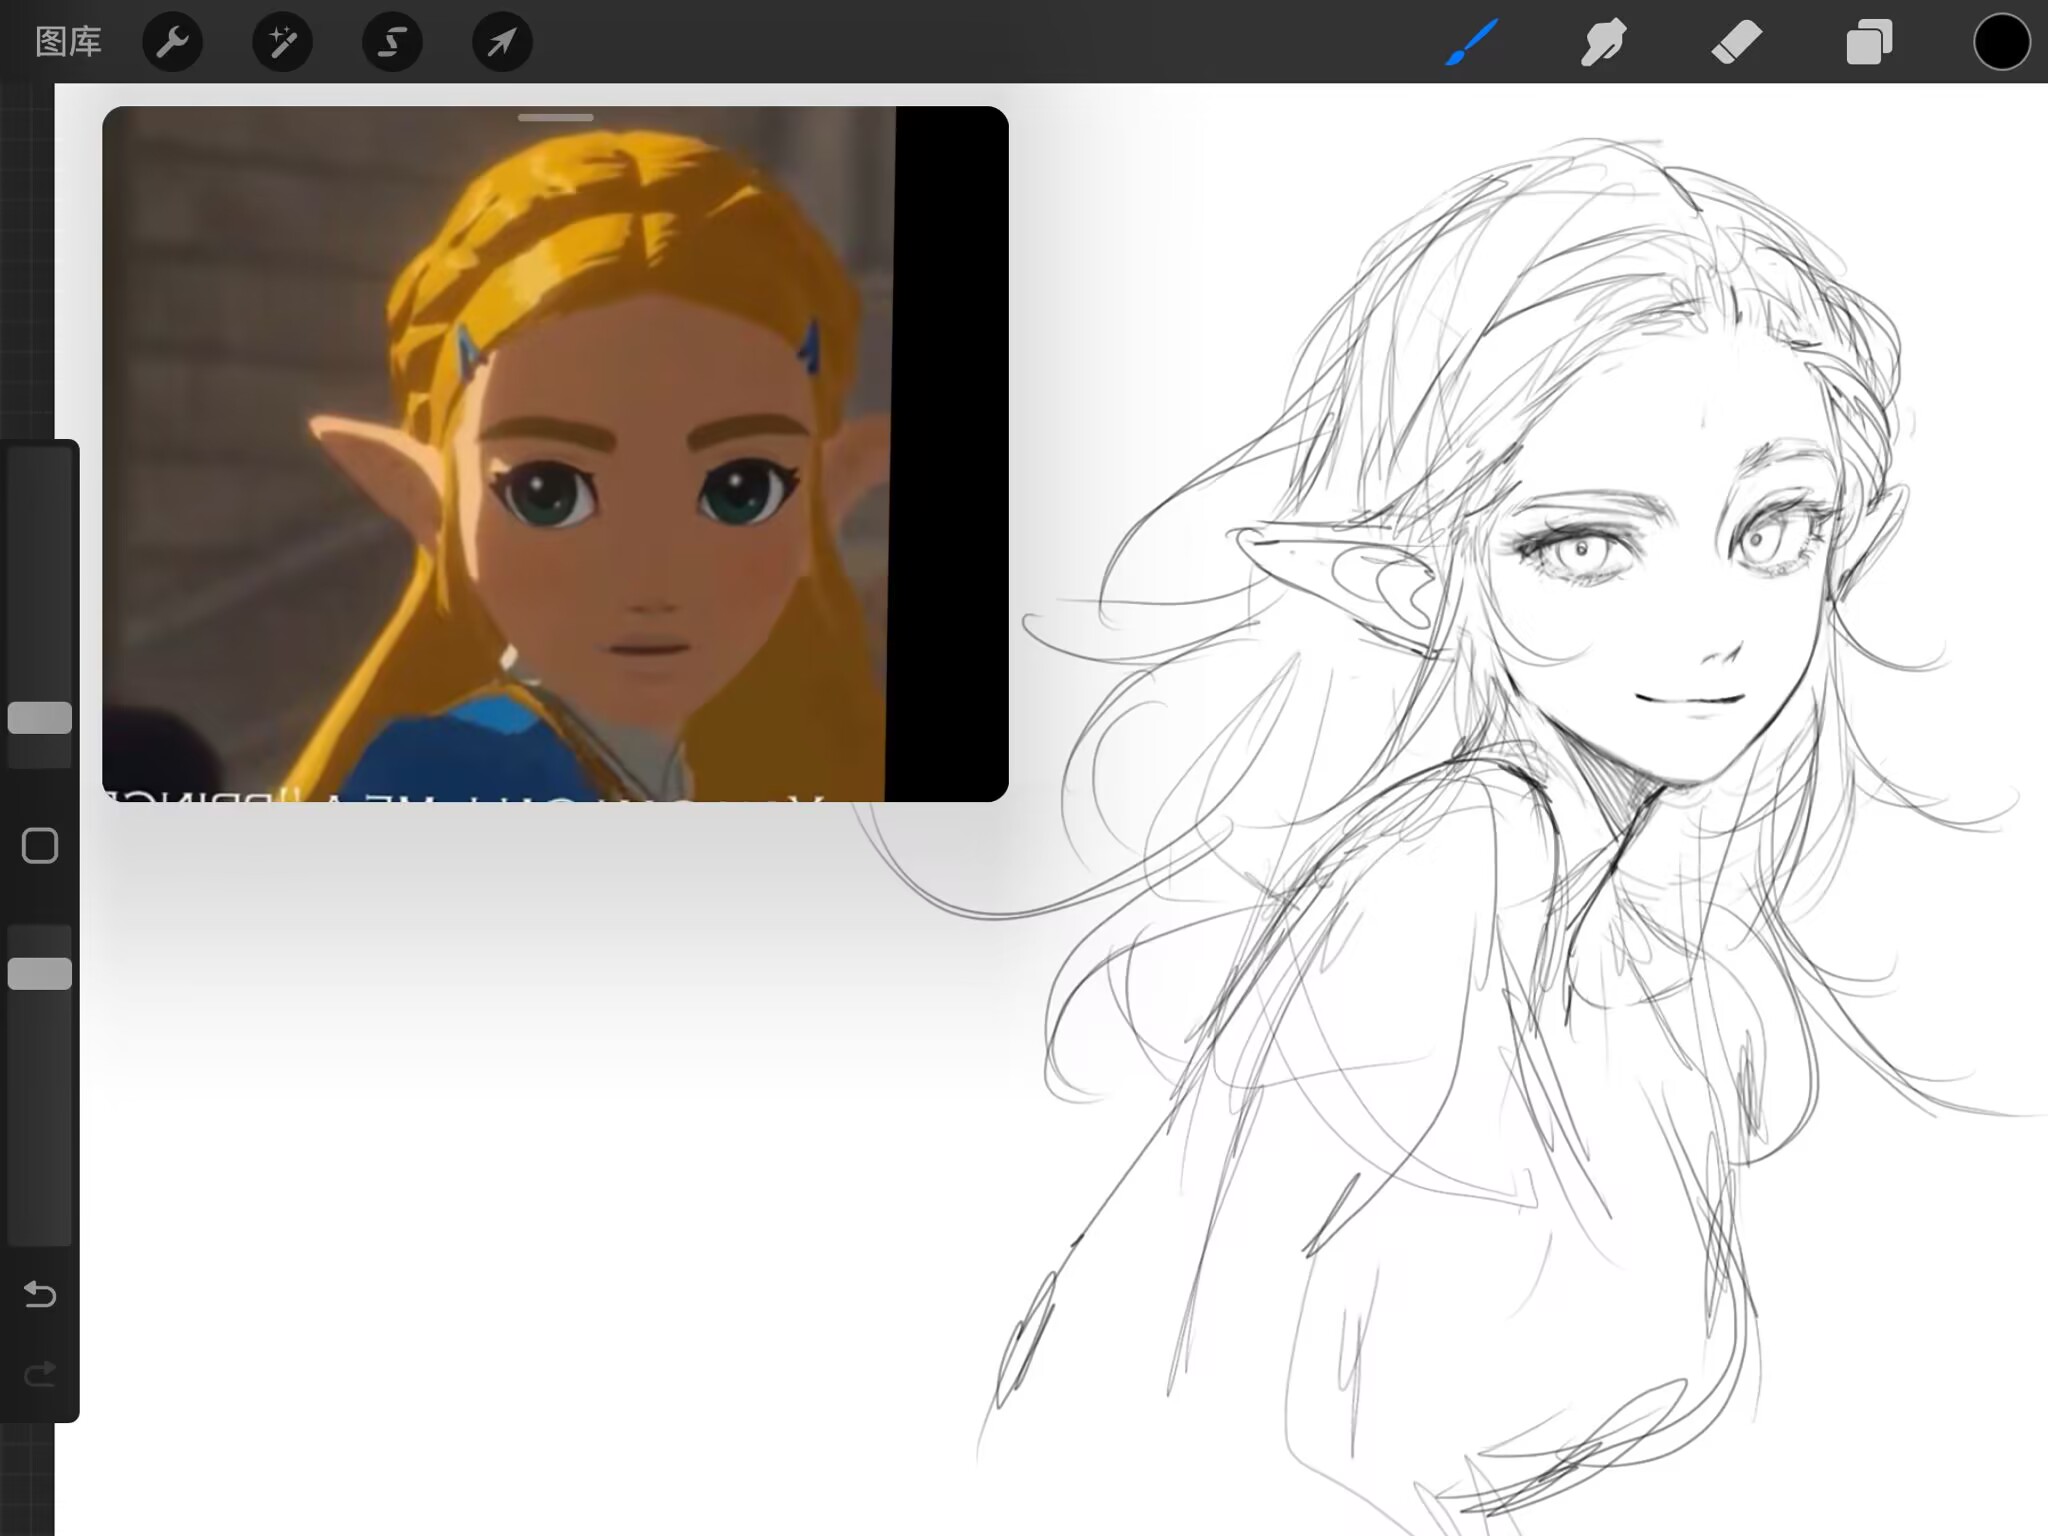Open the Adjustments magic wand menu
The image size is (2048, 1536).
(282, 42)
